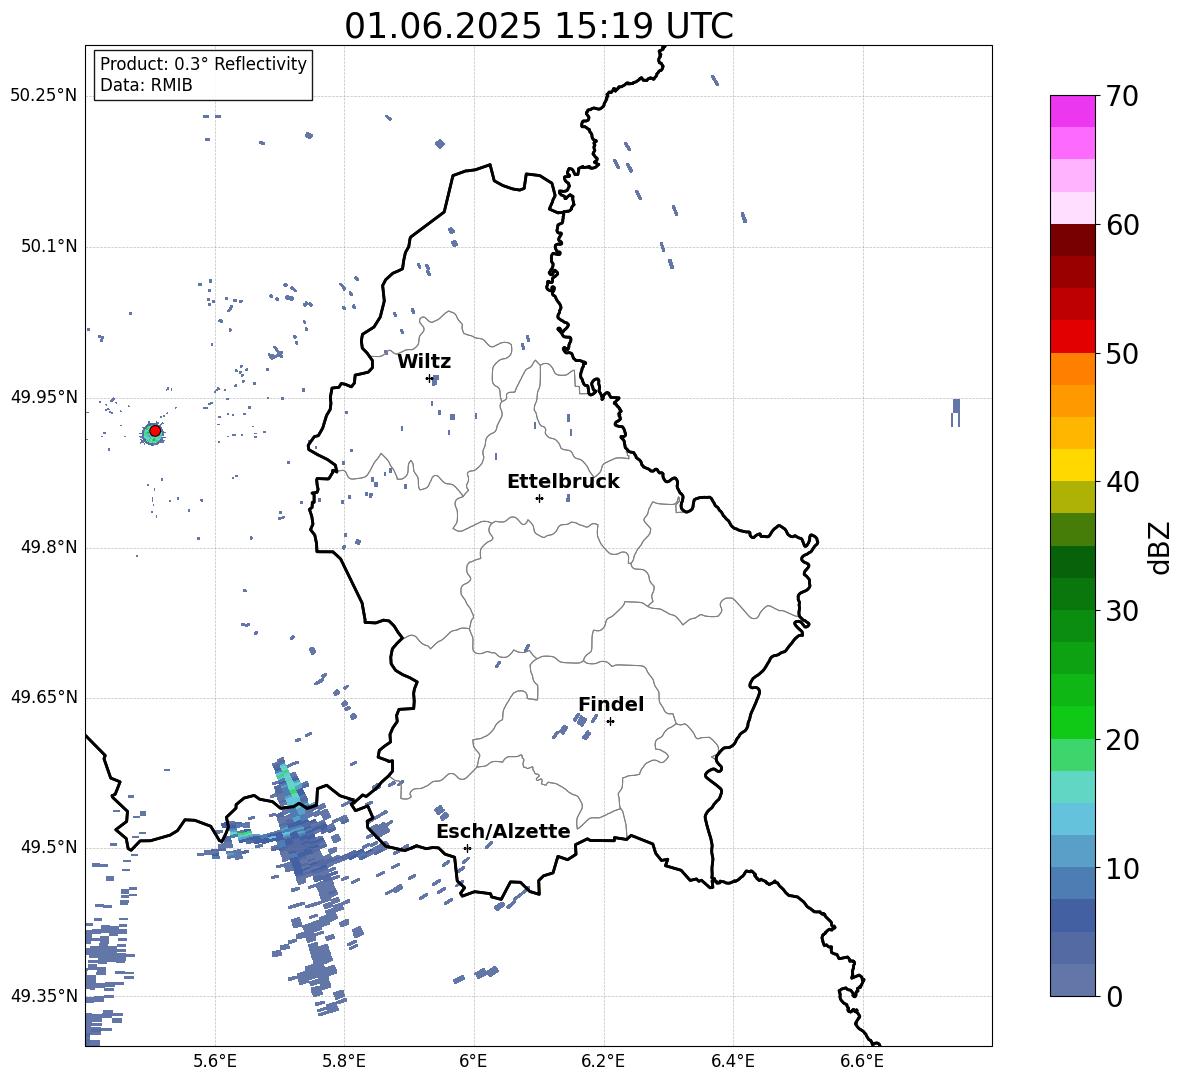This screenshot has height=1081, width=1184.
Task: Click the plus marker under the Esch/Alzette label
Action: point(467,848)
